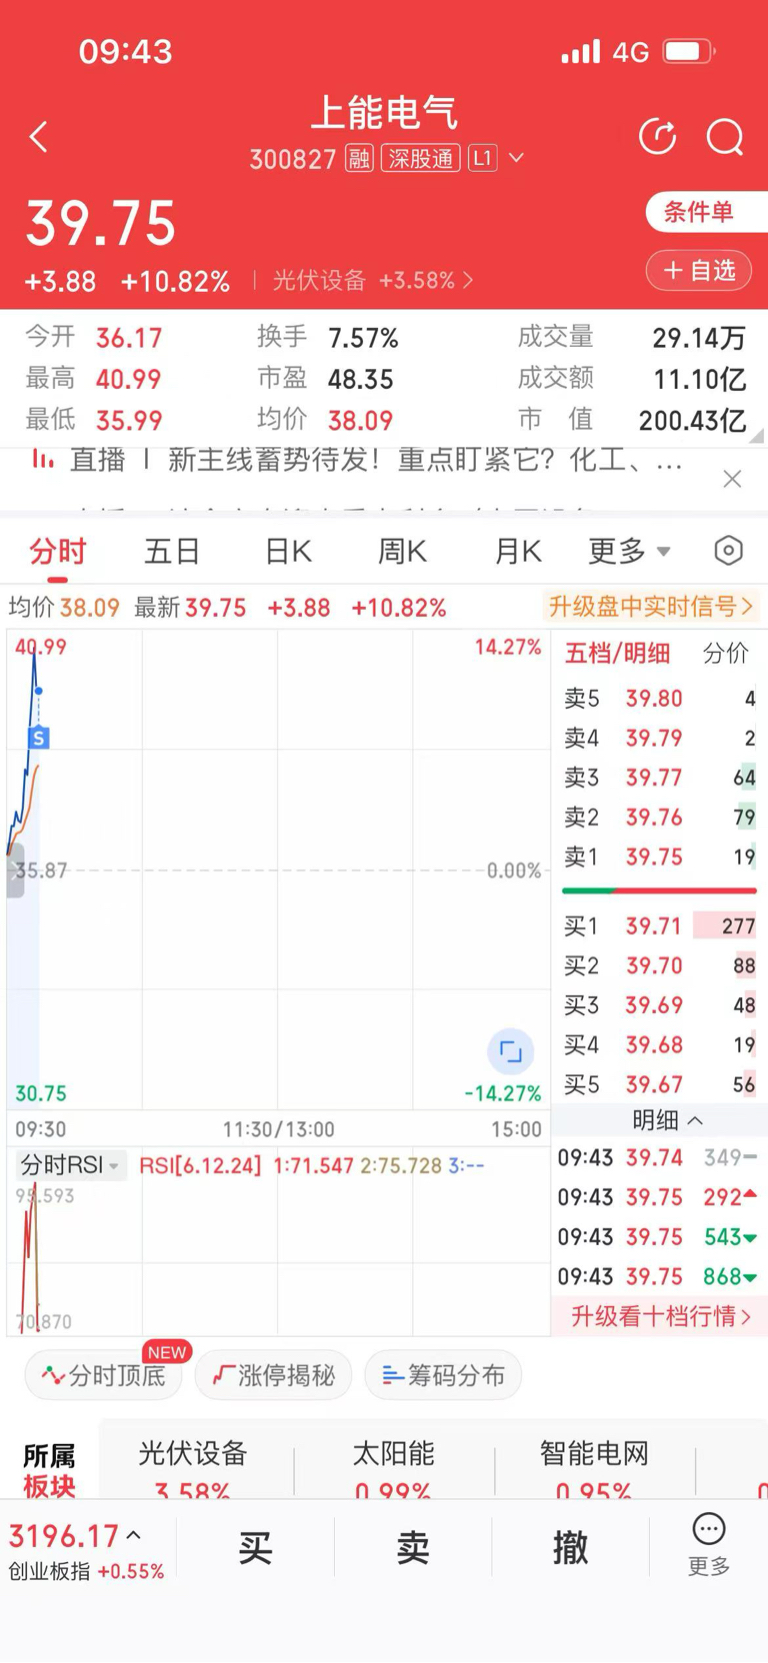The width and height of the screenshot is (768, 1663).
Task: Expand chart to fullscreen icon
Action: (510, 1051)
